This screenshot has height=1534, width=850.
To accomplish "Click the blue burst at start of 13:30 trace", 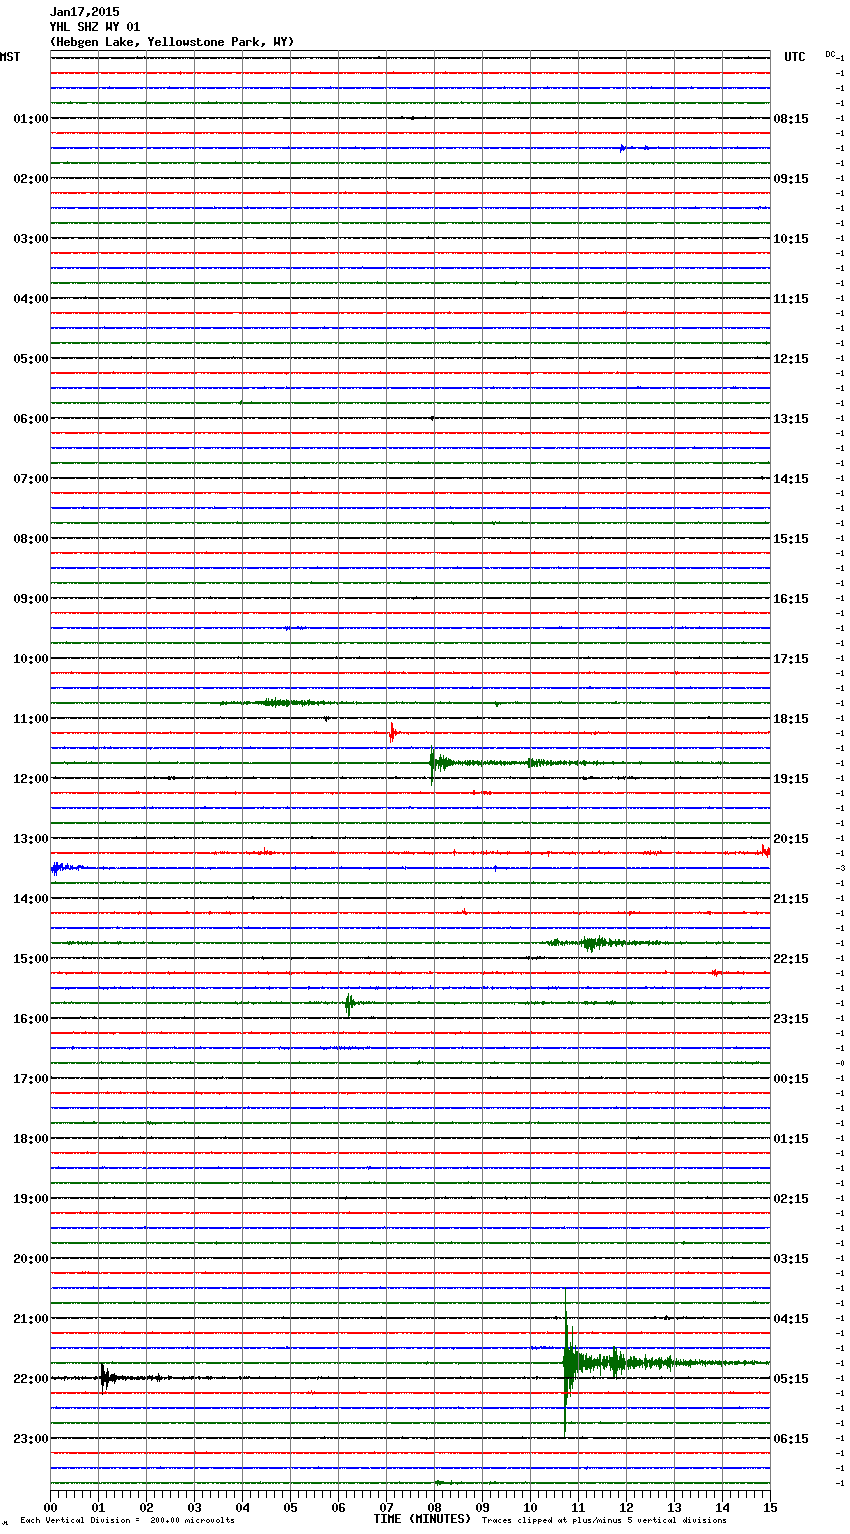I will (66, 868).
